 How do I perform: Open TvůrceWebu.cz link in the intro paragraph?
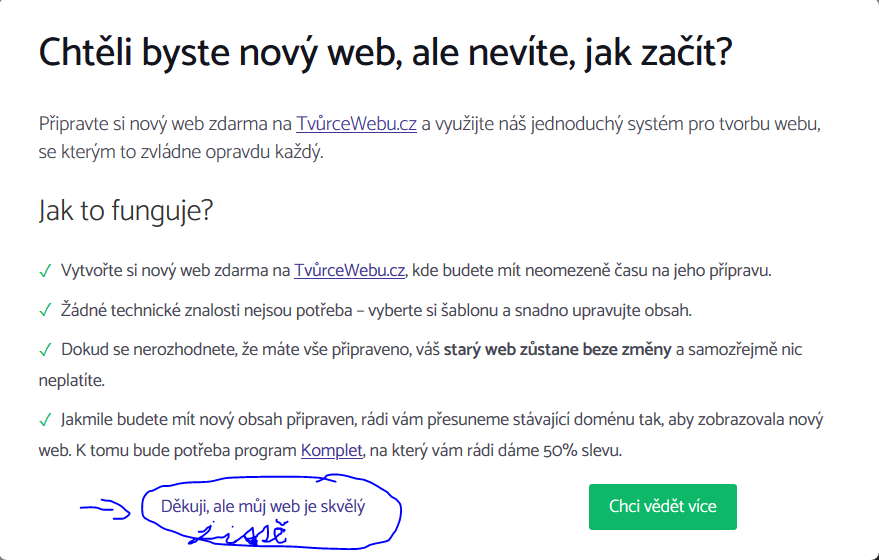tap(356, 125)
